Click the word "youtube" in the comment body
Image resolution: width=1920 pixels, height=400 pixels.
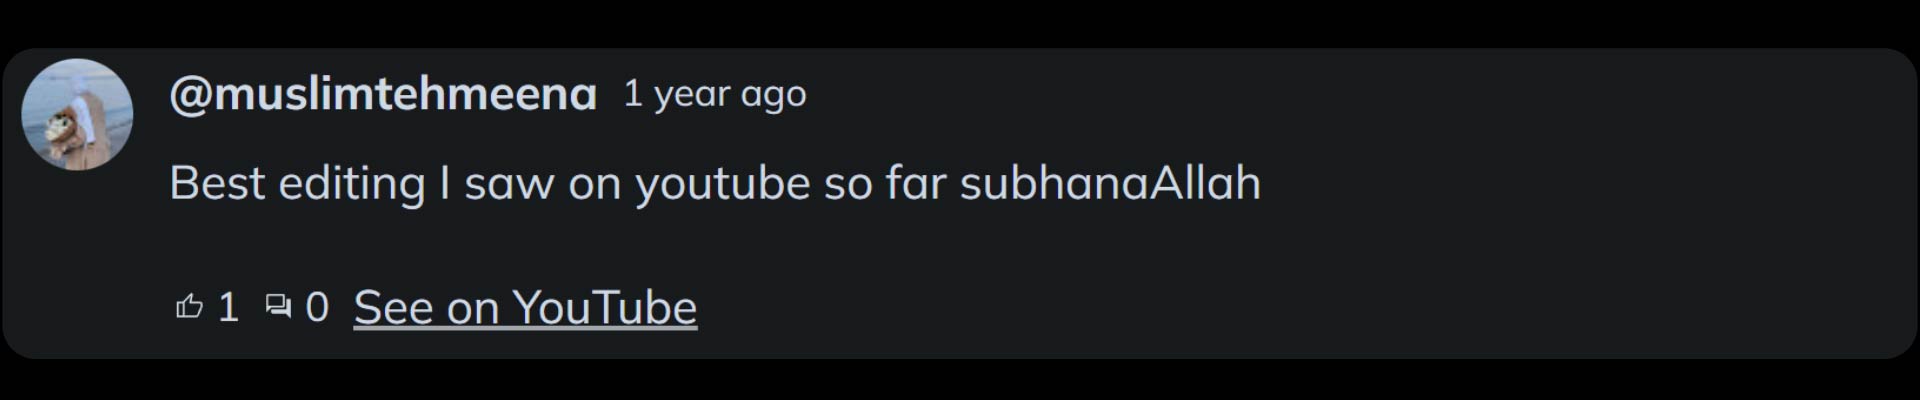point(722,183)
